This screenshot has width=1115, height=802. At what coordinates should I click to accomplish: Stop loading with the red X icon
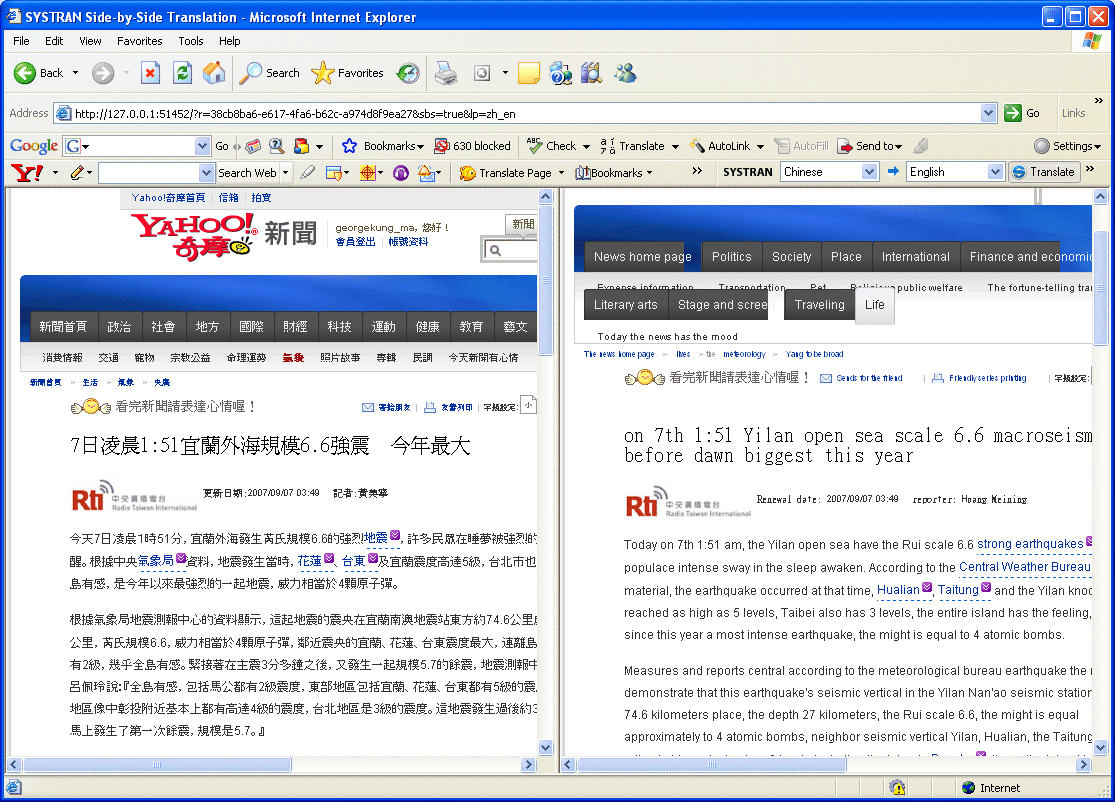pyautogui.click(x=150, y=73)
